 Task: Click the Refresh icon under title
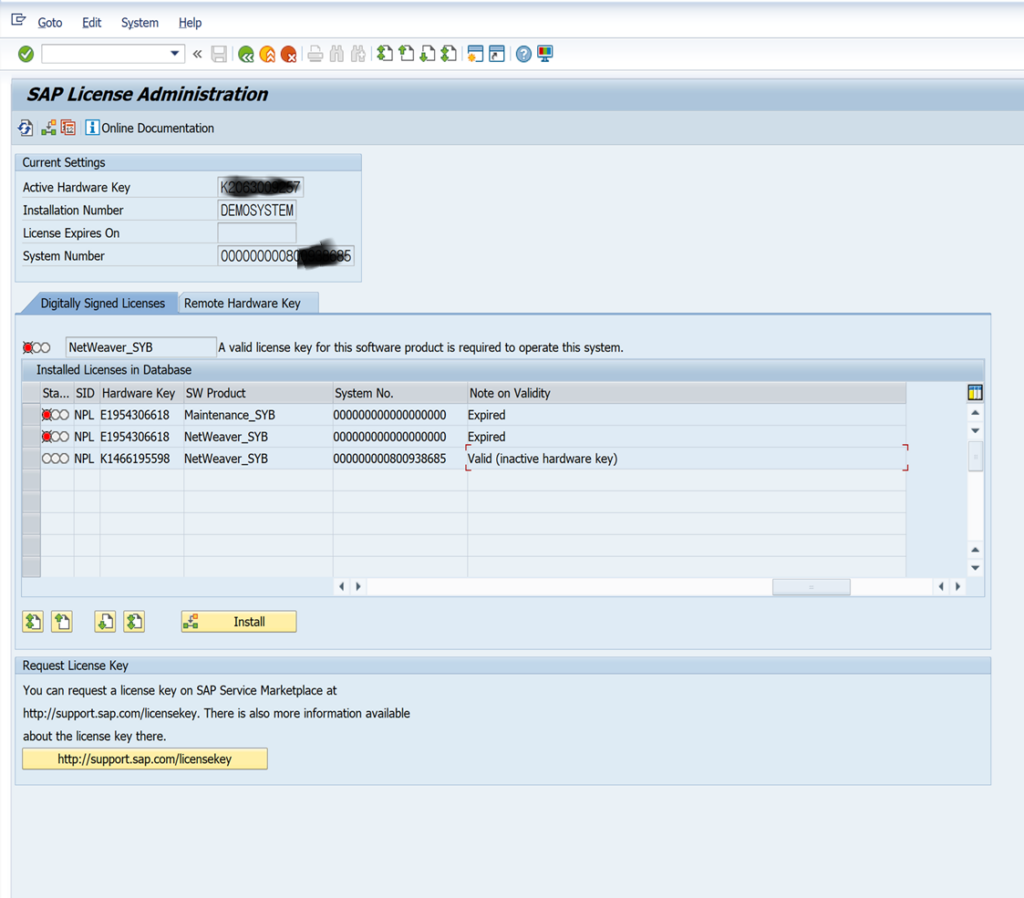click(25, 128)
